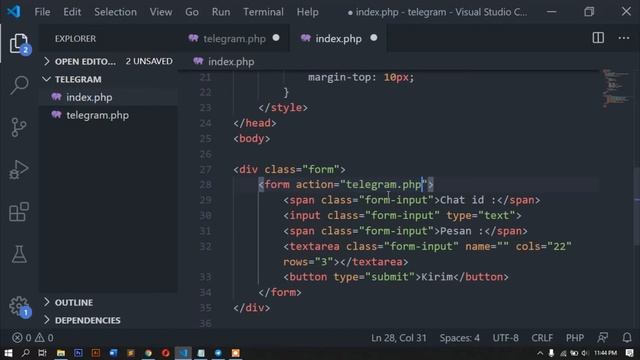The height and width of the screenshot is (360, 640).
Task: Open the Help menu
Action: (307, 12)
